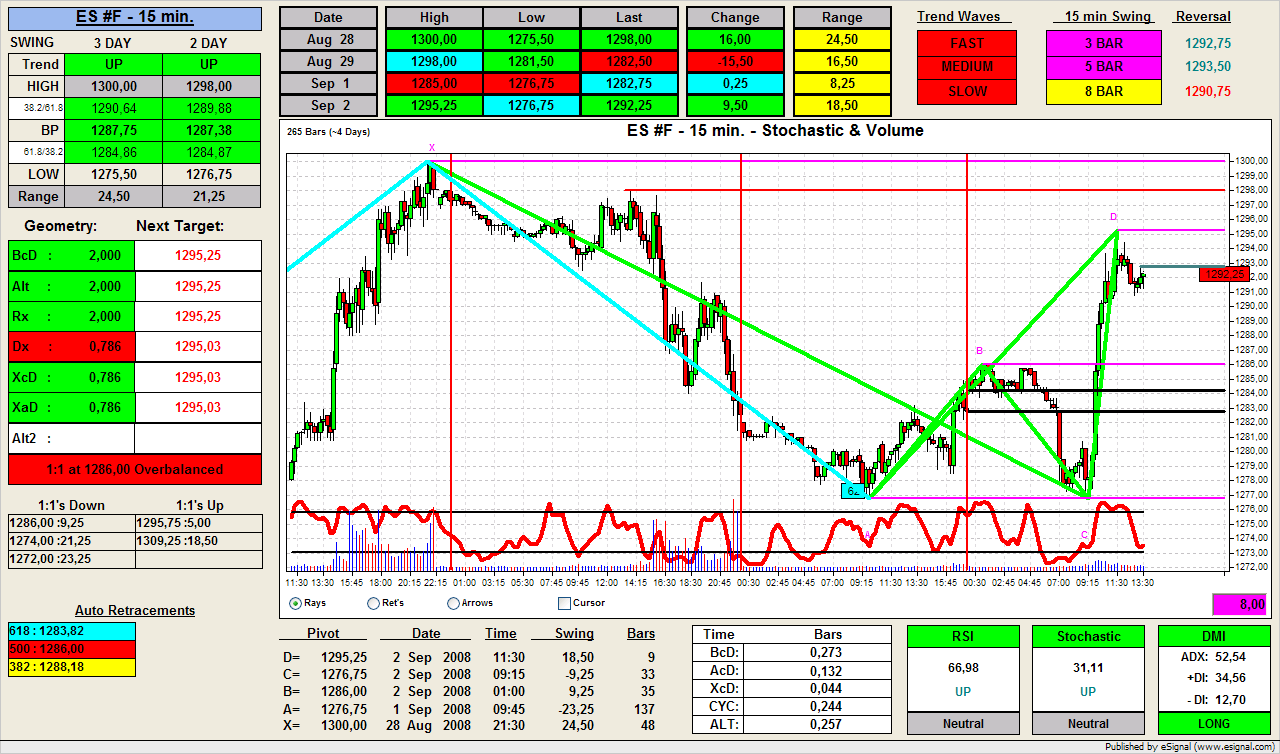This screenshot has height=754, width=1280.
Task: Click the X pivot marker on the chart
Action: (x=431, y=148)
